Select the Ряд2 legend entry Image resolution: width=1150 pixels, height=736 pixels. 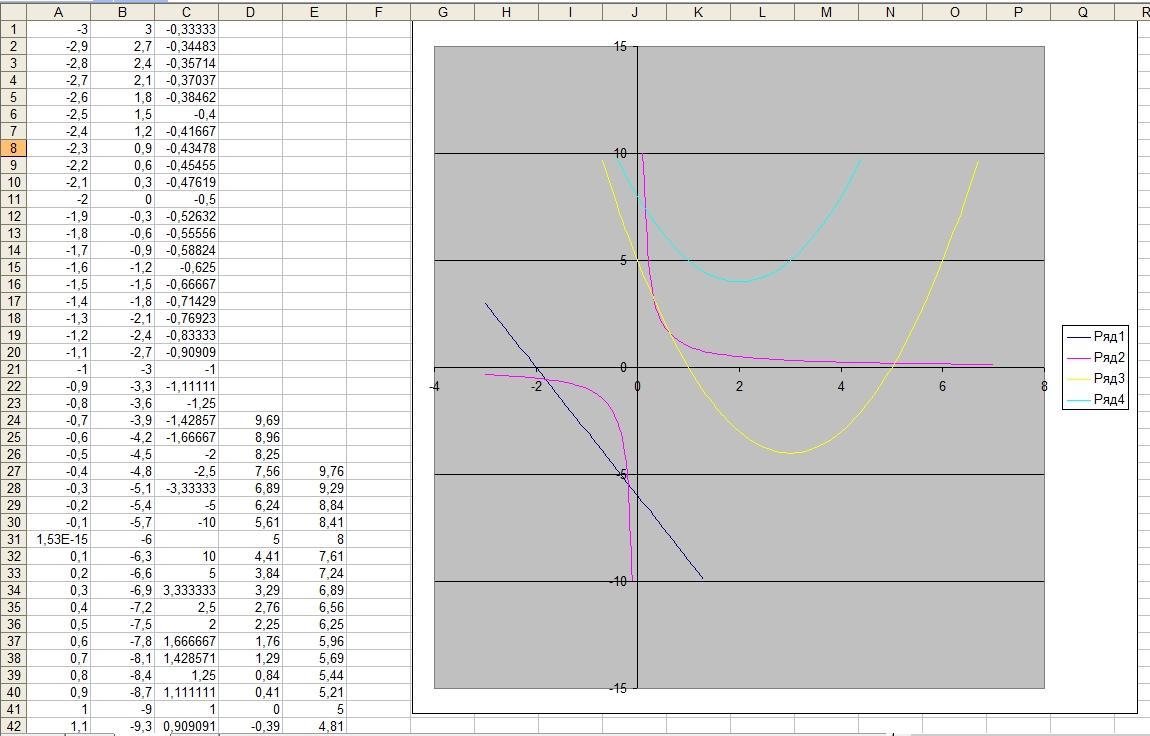point(1109,357)
